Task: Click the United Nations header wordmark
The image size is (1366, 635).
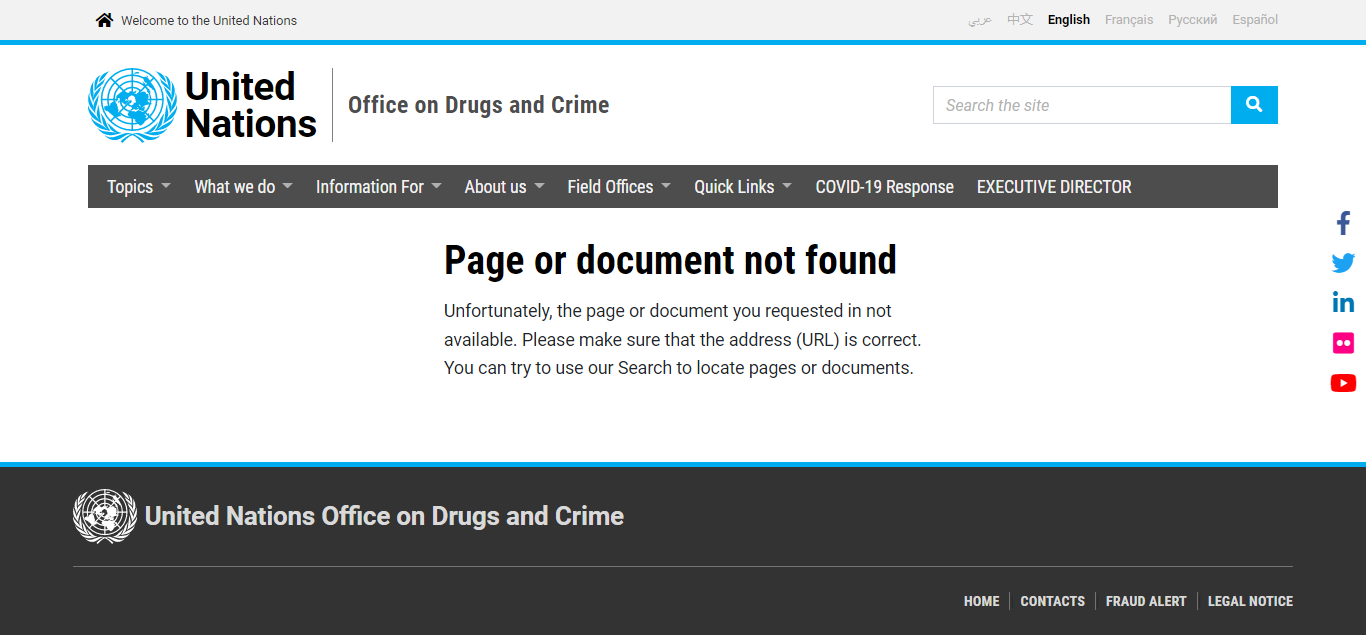Action: pyautogui.click(x=251, y=105)
